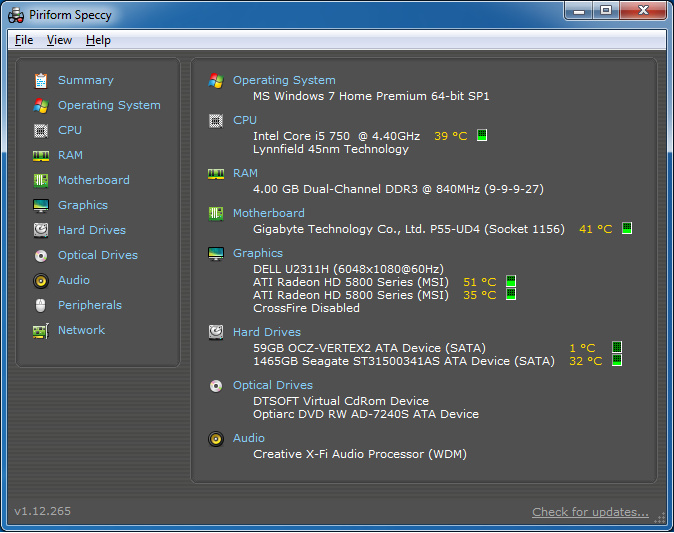Click the text 'Intel Core i5 750 @ 4.40GHz'
674x533 pixels.
click(x=337, y=136)
